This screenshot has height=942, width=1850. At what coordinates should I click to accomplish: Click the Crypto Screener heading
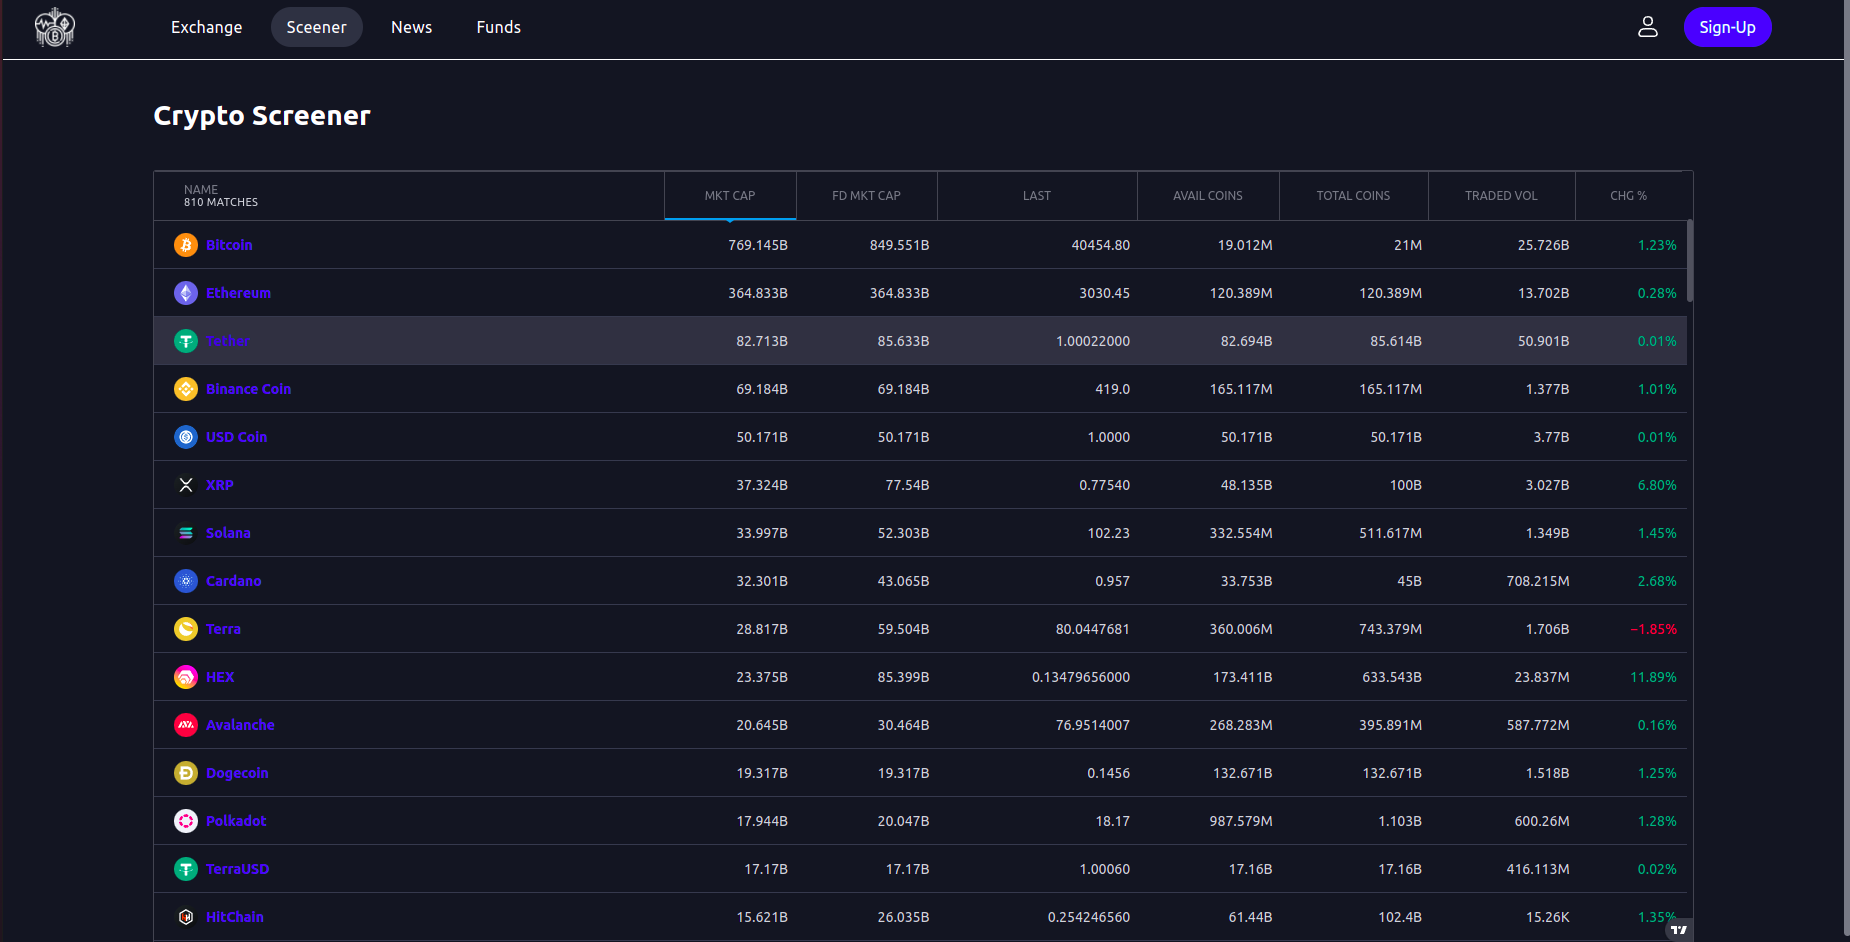coord(262,116)
